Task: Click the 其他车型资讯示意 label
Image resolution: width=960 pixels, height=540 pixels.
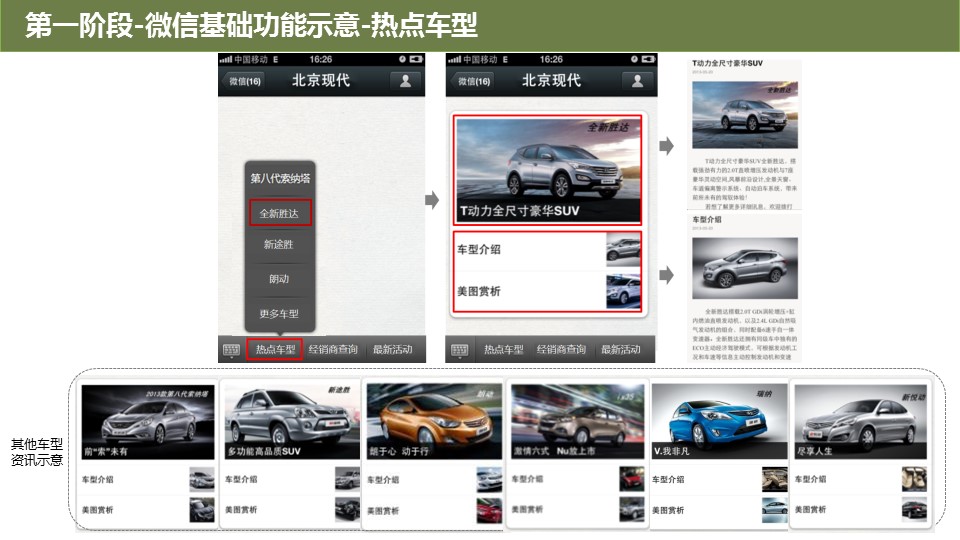Action: click(37, 452)
